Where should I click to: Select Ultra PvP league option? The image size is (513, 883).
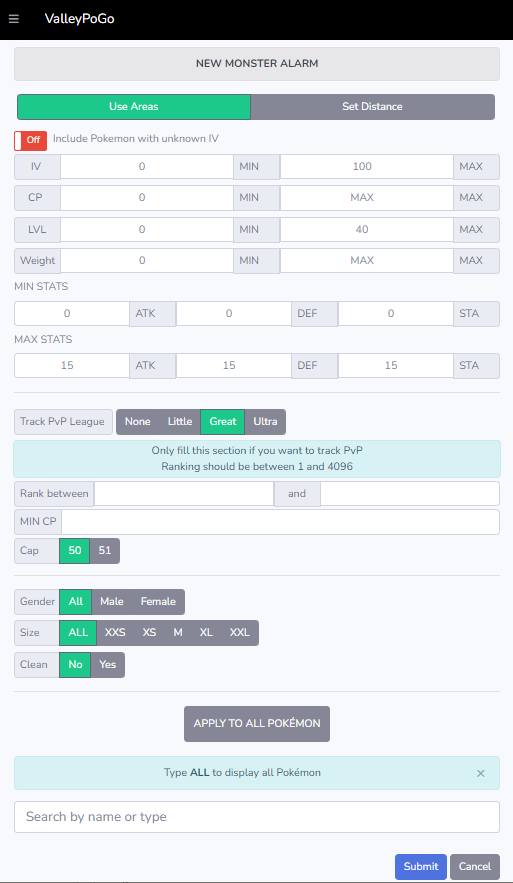(265, 421)
